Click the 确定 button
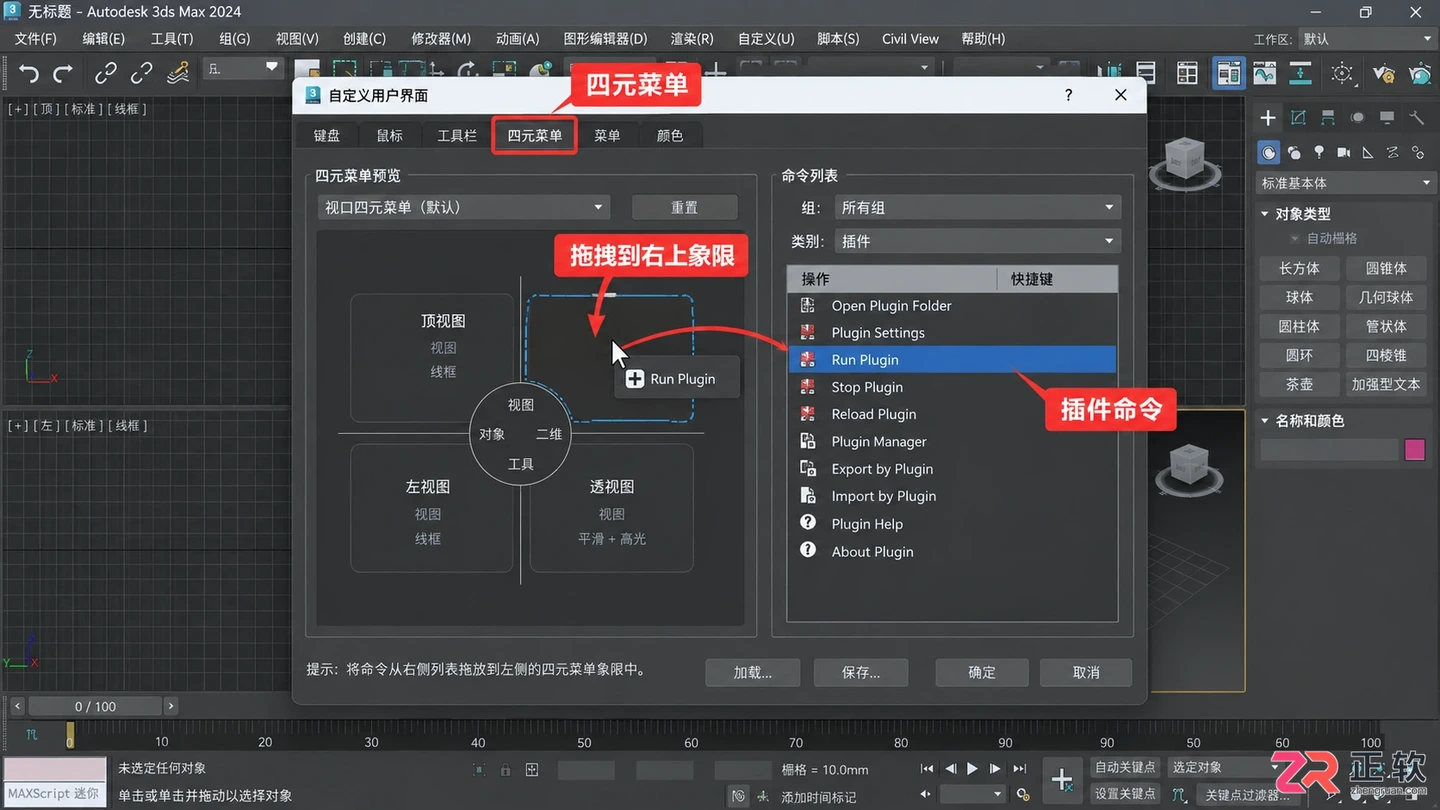Image resolution: width=1440 pixels, height=810 pixels. click(x=982, y=672)
